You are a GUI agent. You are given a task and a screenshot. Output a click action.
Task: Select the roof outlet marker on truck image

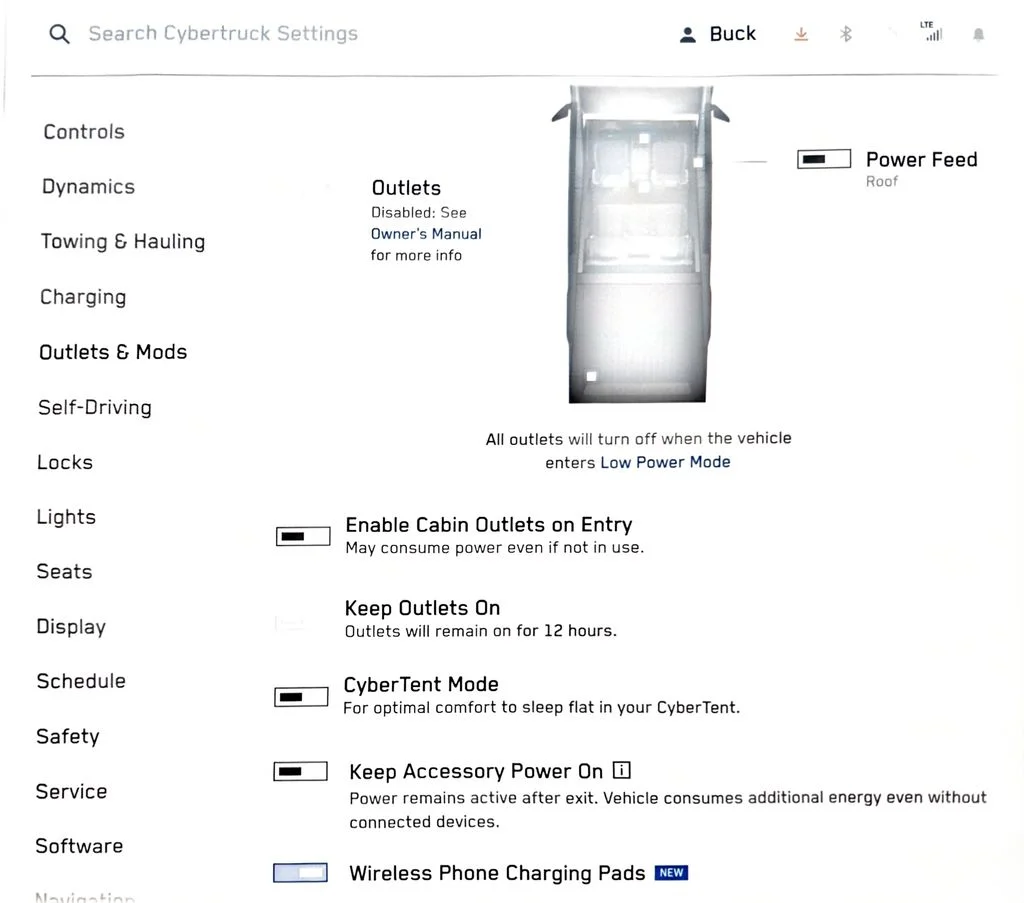(698, 162)
